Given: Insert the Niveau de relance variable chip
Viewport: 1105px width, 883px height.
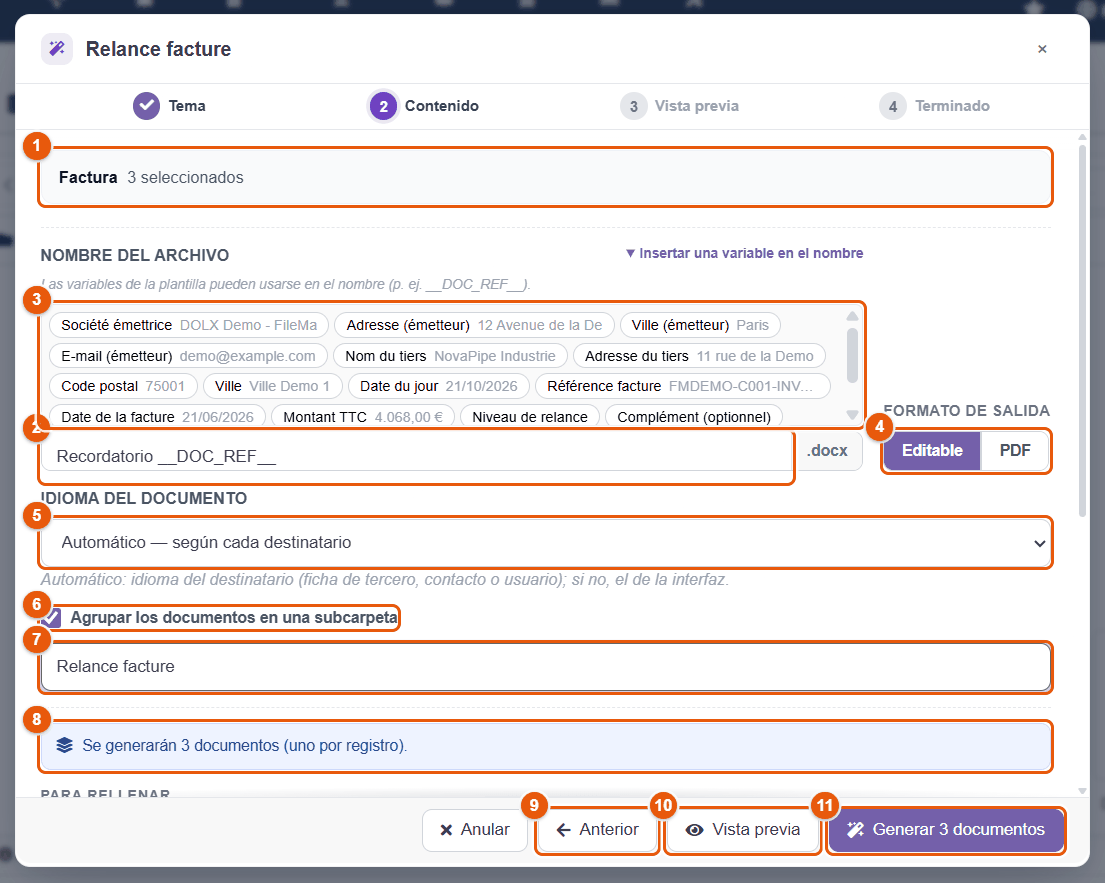Looking at the screenshot, I should [530, 416].
